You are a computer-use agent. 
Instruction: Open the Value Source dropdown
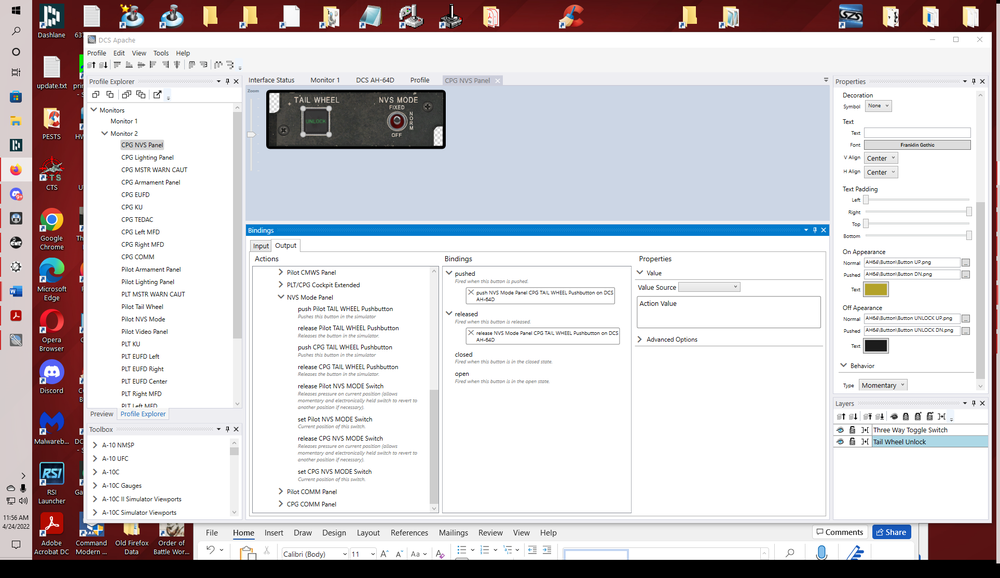[709, 287]
